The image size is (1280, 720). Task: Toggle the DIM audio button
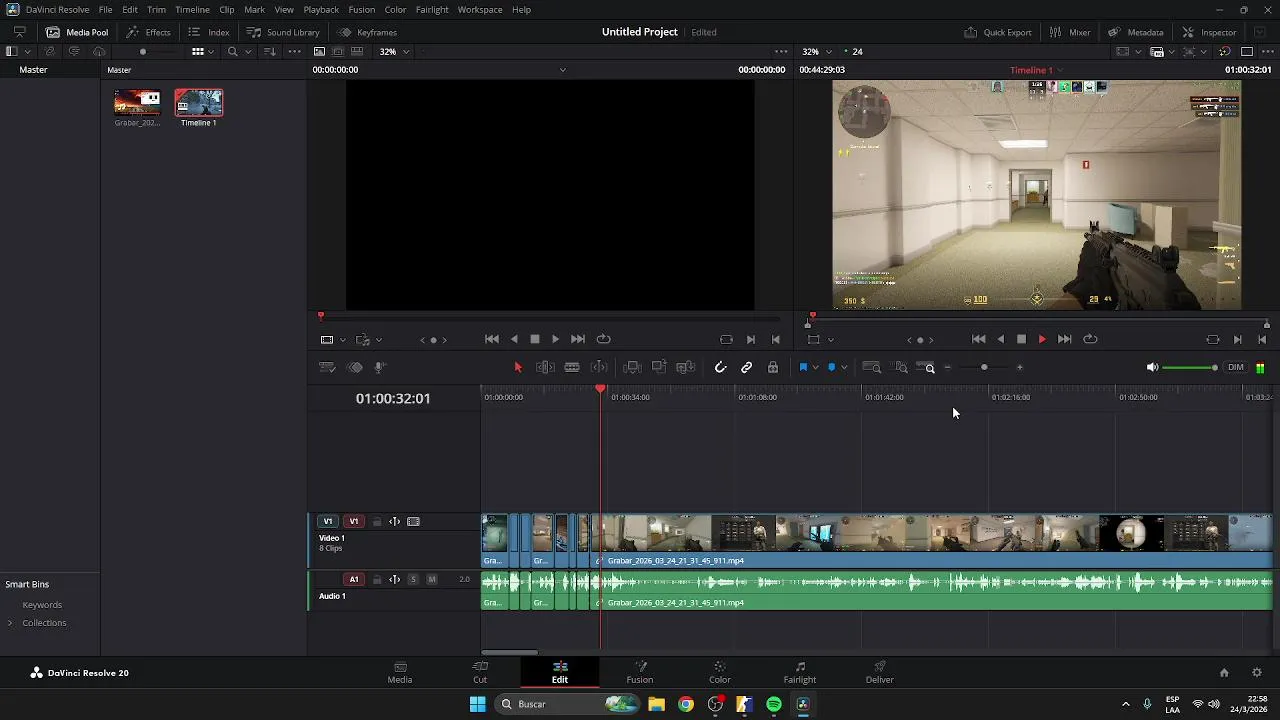1236,368
